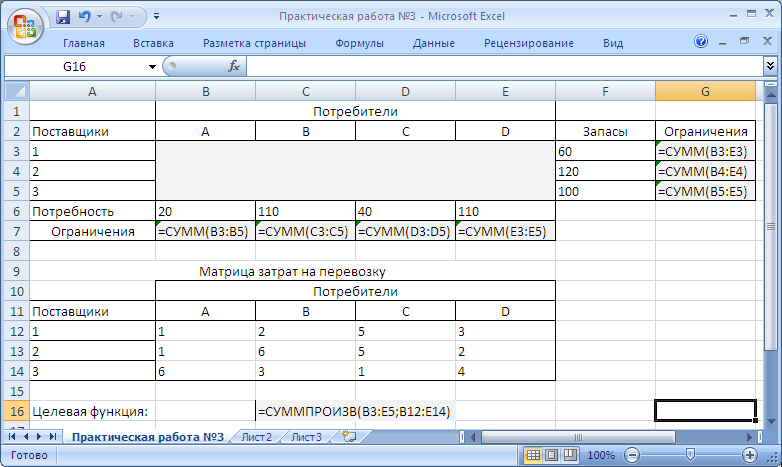Open the Вид ribbon tab

pyautogui.click(x=613, y=43)
